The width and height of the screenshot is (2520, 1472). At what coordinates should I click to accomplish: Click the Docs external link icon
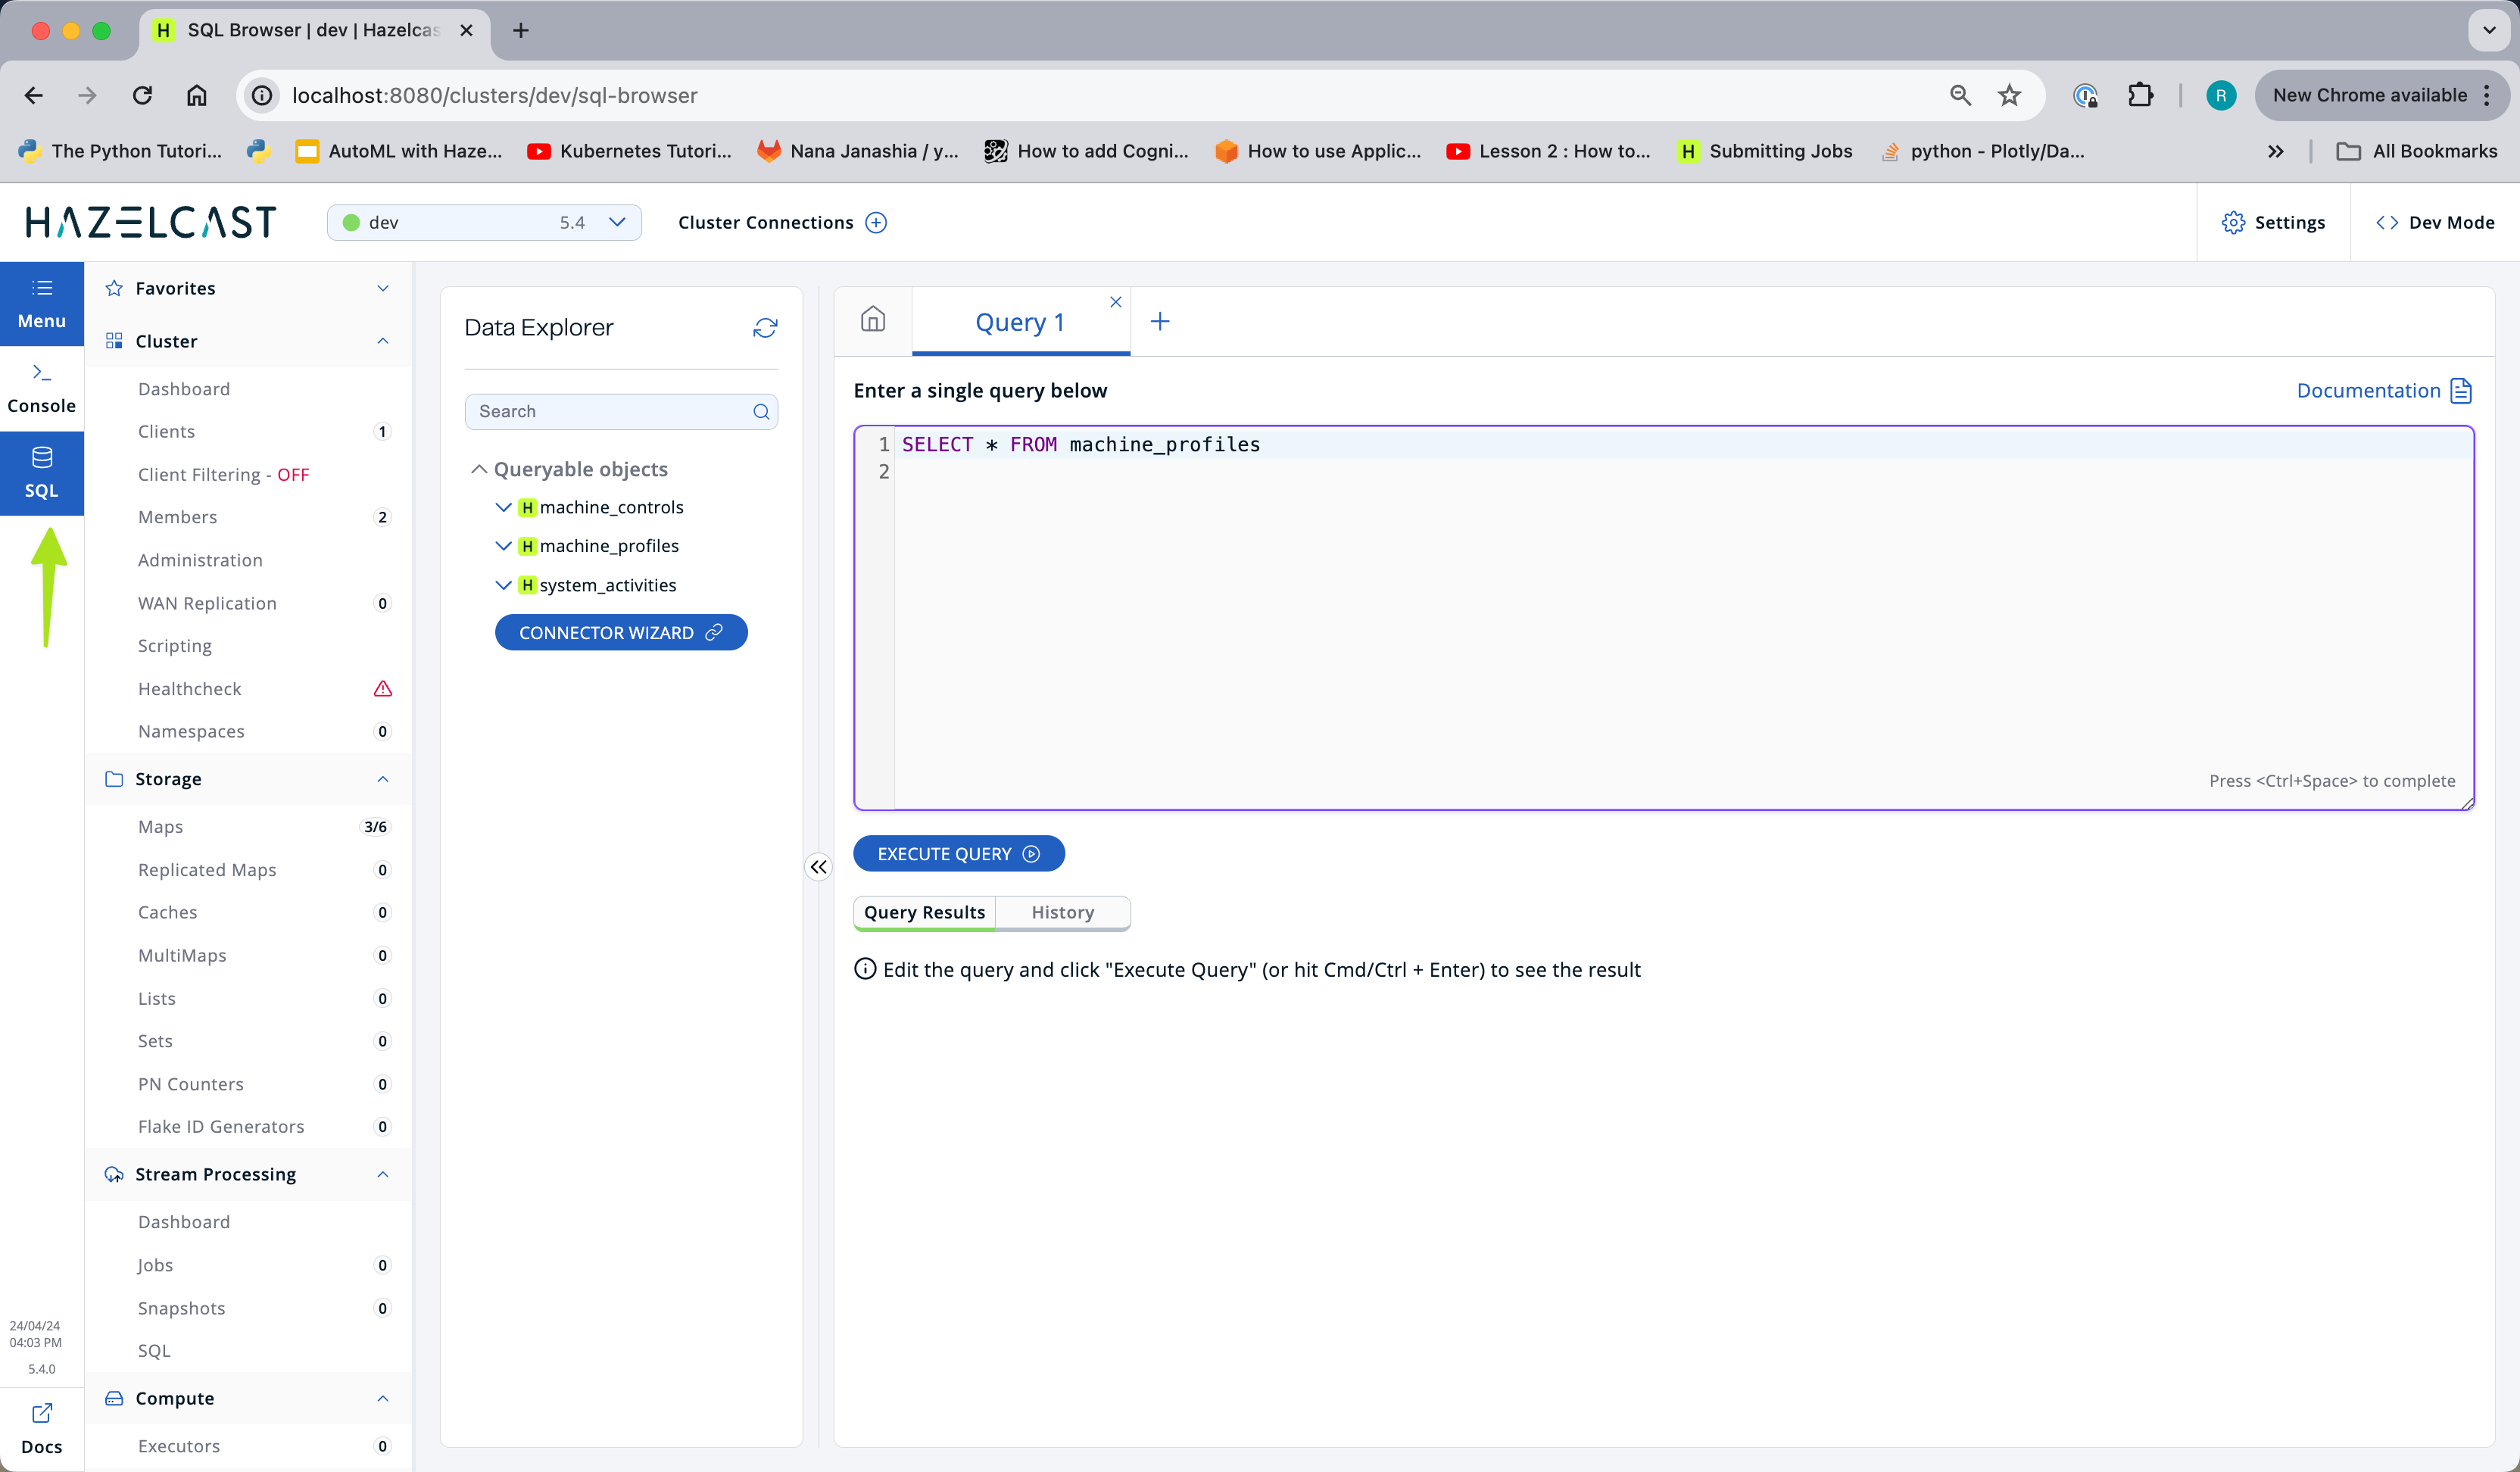click(42, 1413)
